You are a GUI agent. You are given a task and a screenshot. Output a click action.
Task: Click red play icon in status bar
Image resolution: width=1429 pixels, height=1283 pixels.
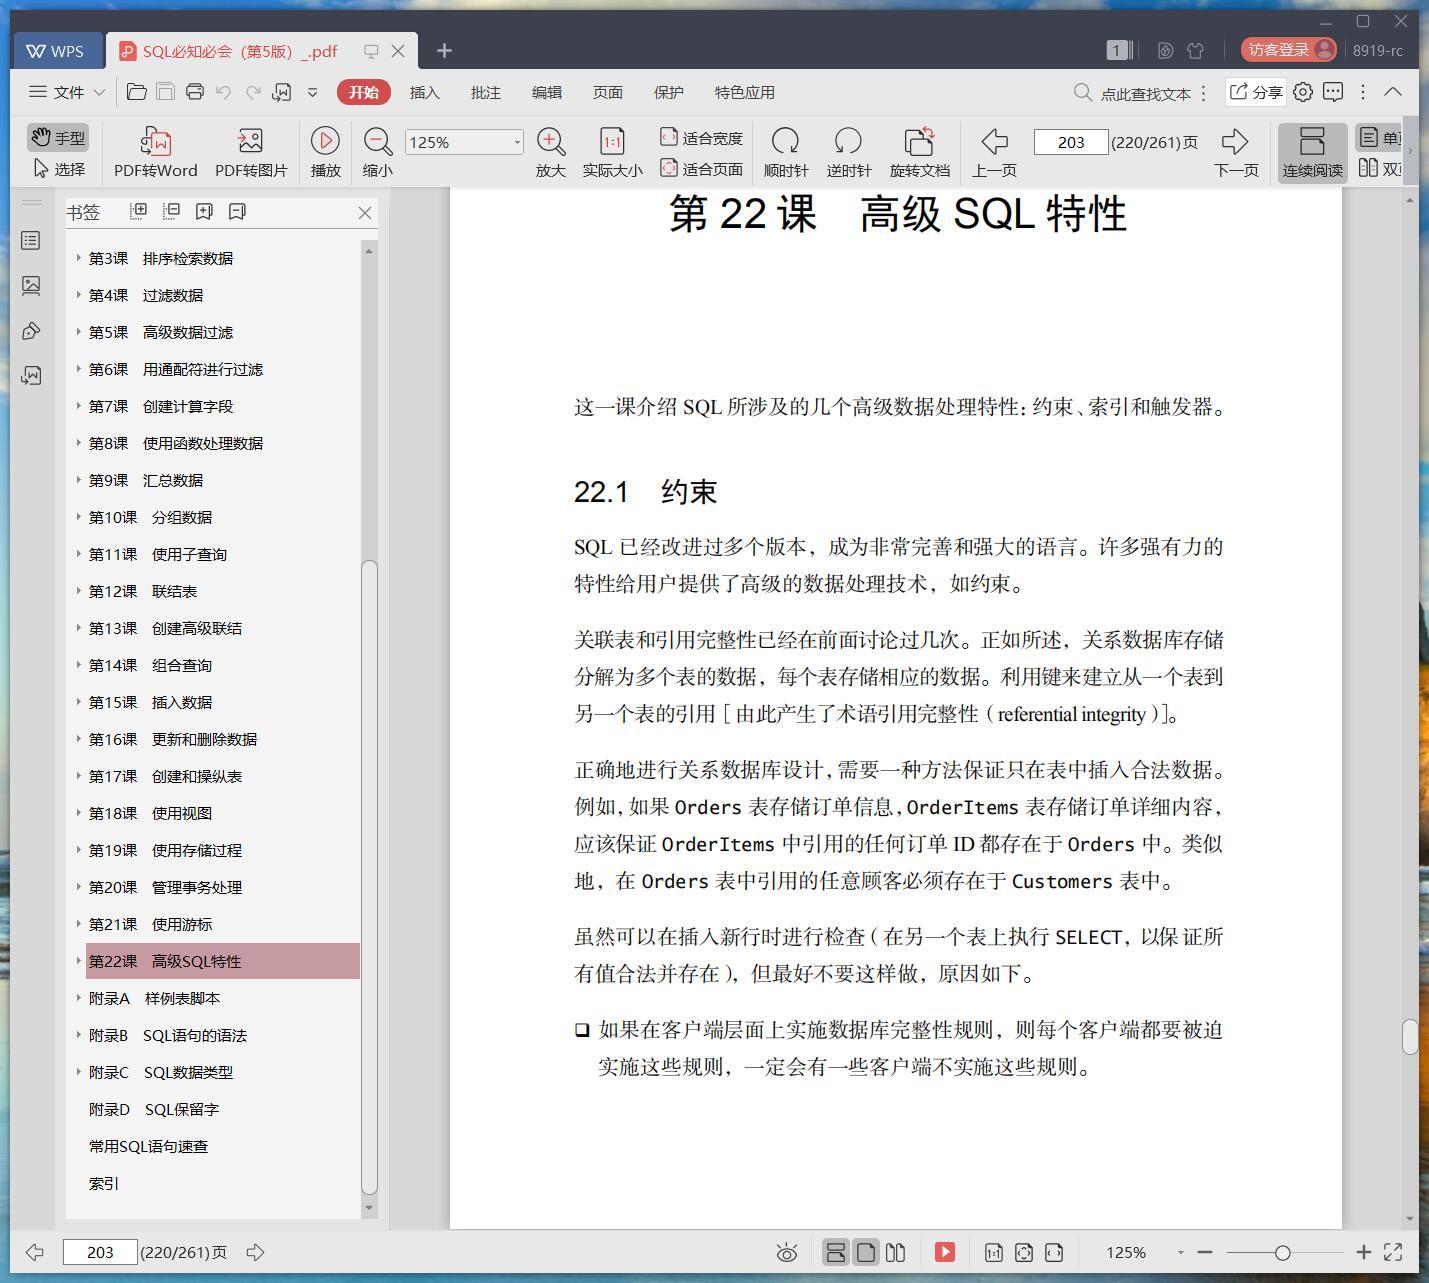click(944, 1252)
